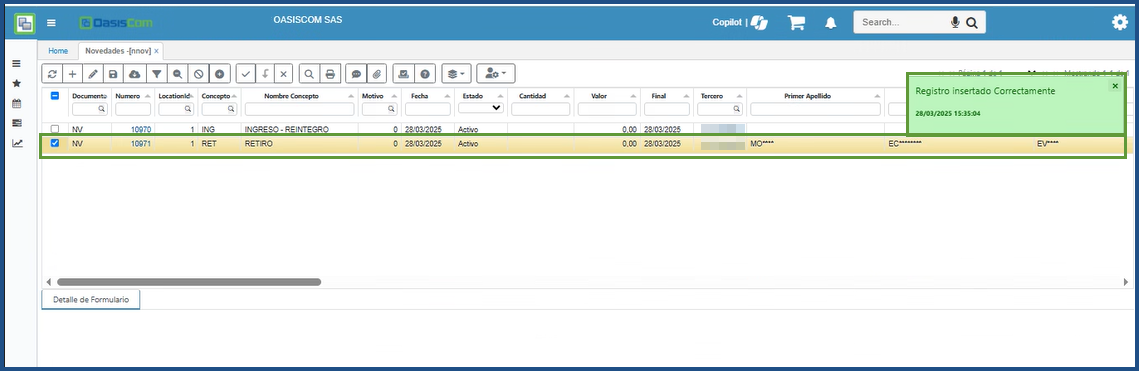Print using the printer icon
Viewport: 1139px width, 371px height.
click(330, 74)
